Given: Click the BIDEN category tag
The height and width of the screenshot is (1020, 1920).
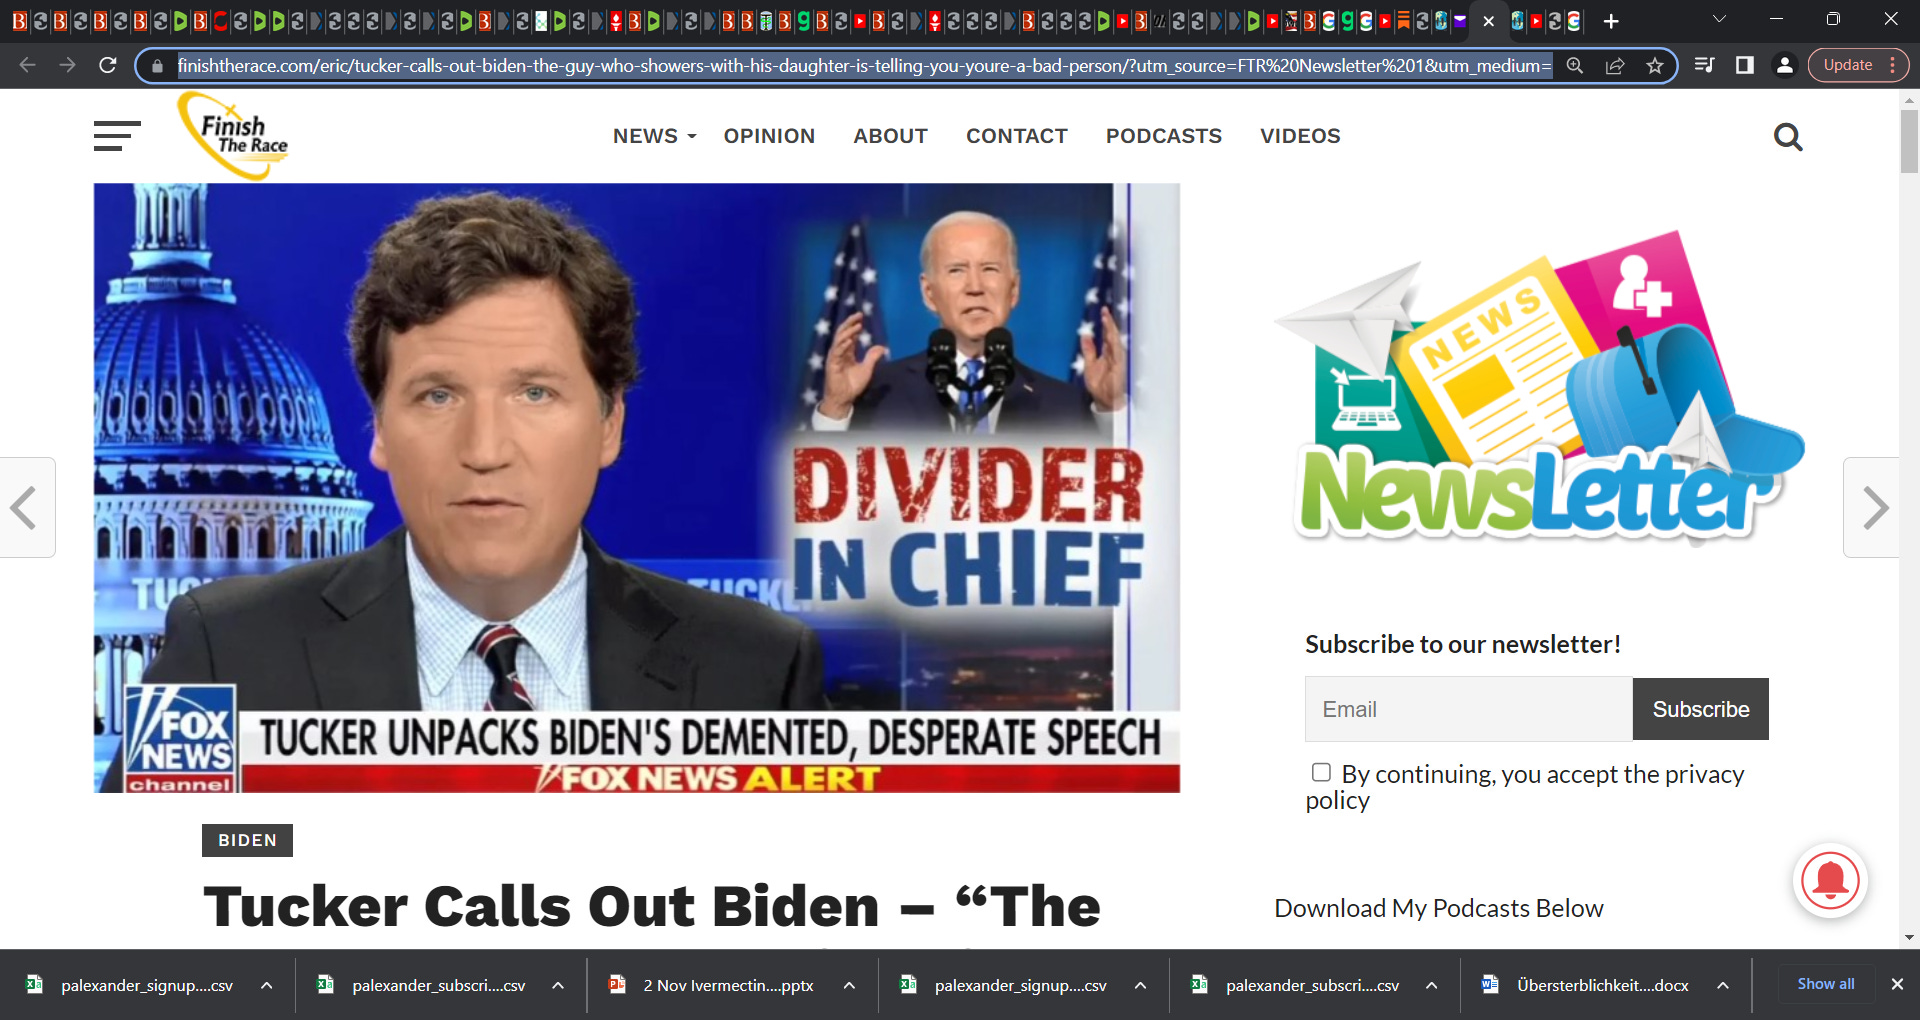Looking at the screenshot, I should (247, 840).
